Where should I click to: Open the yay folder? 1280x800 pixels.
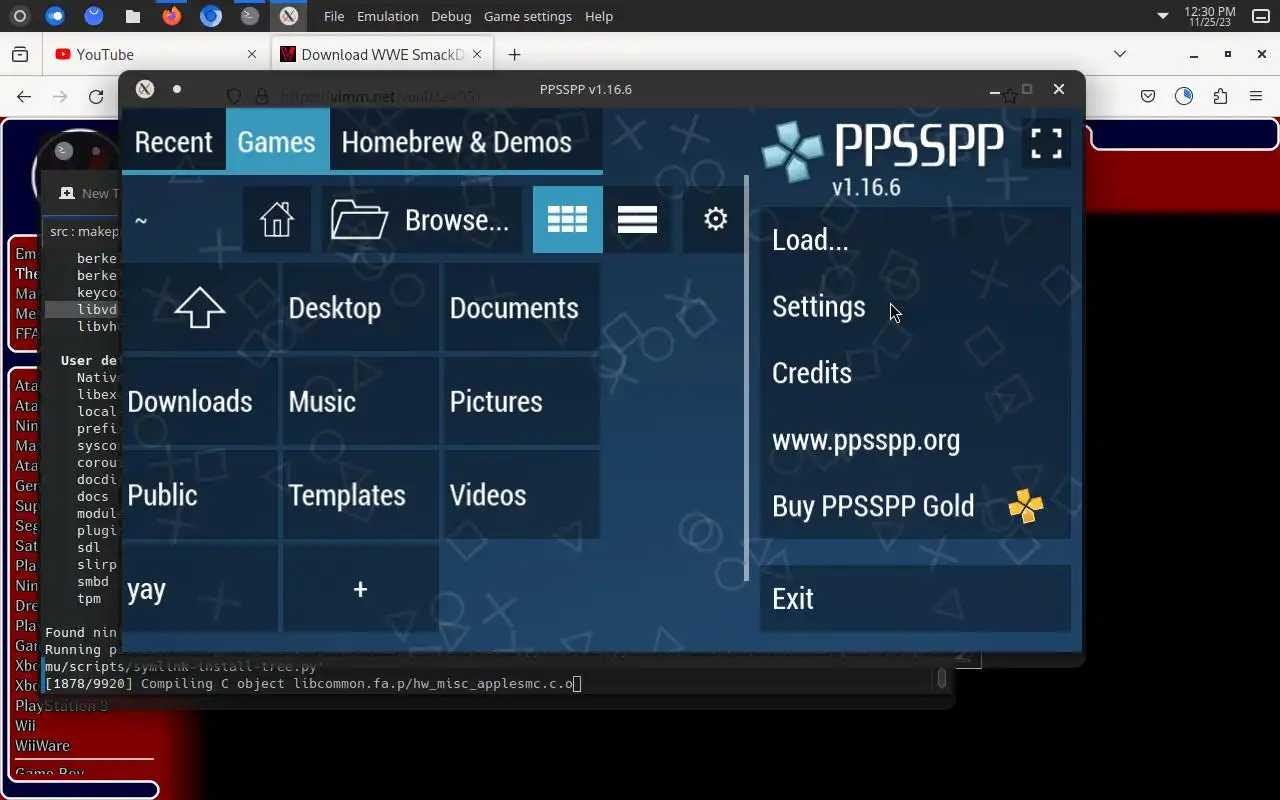coord(200,589)
